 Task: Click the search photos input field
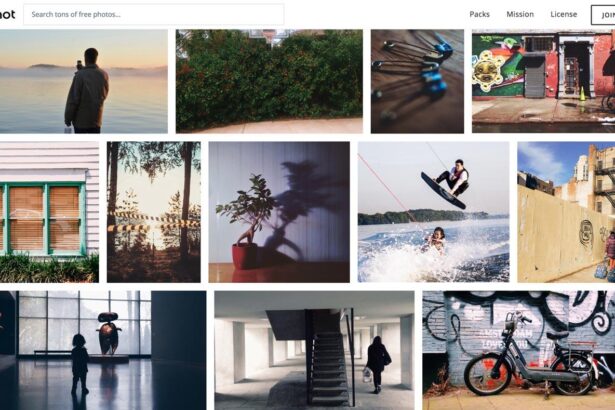(153, 15)
